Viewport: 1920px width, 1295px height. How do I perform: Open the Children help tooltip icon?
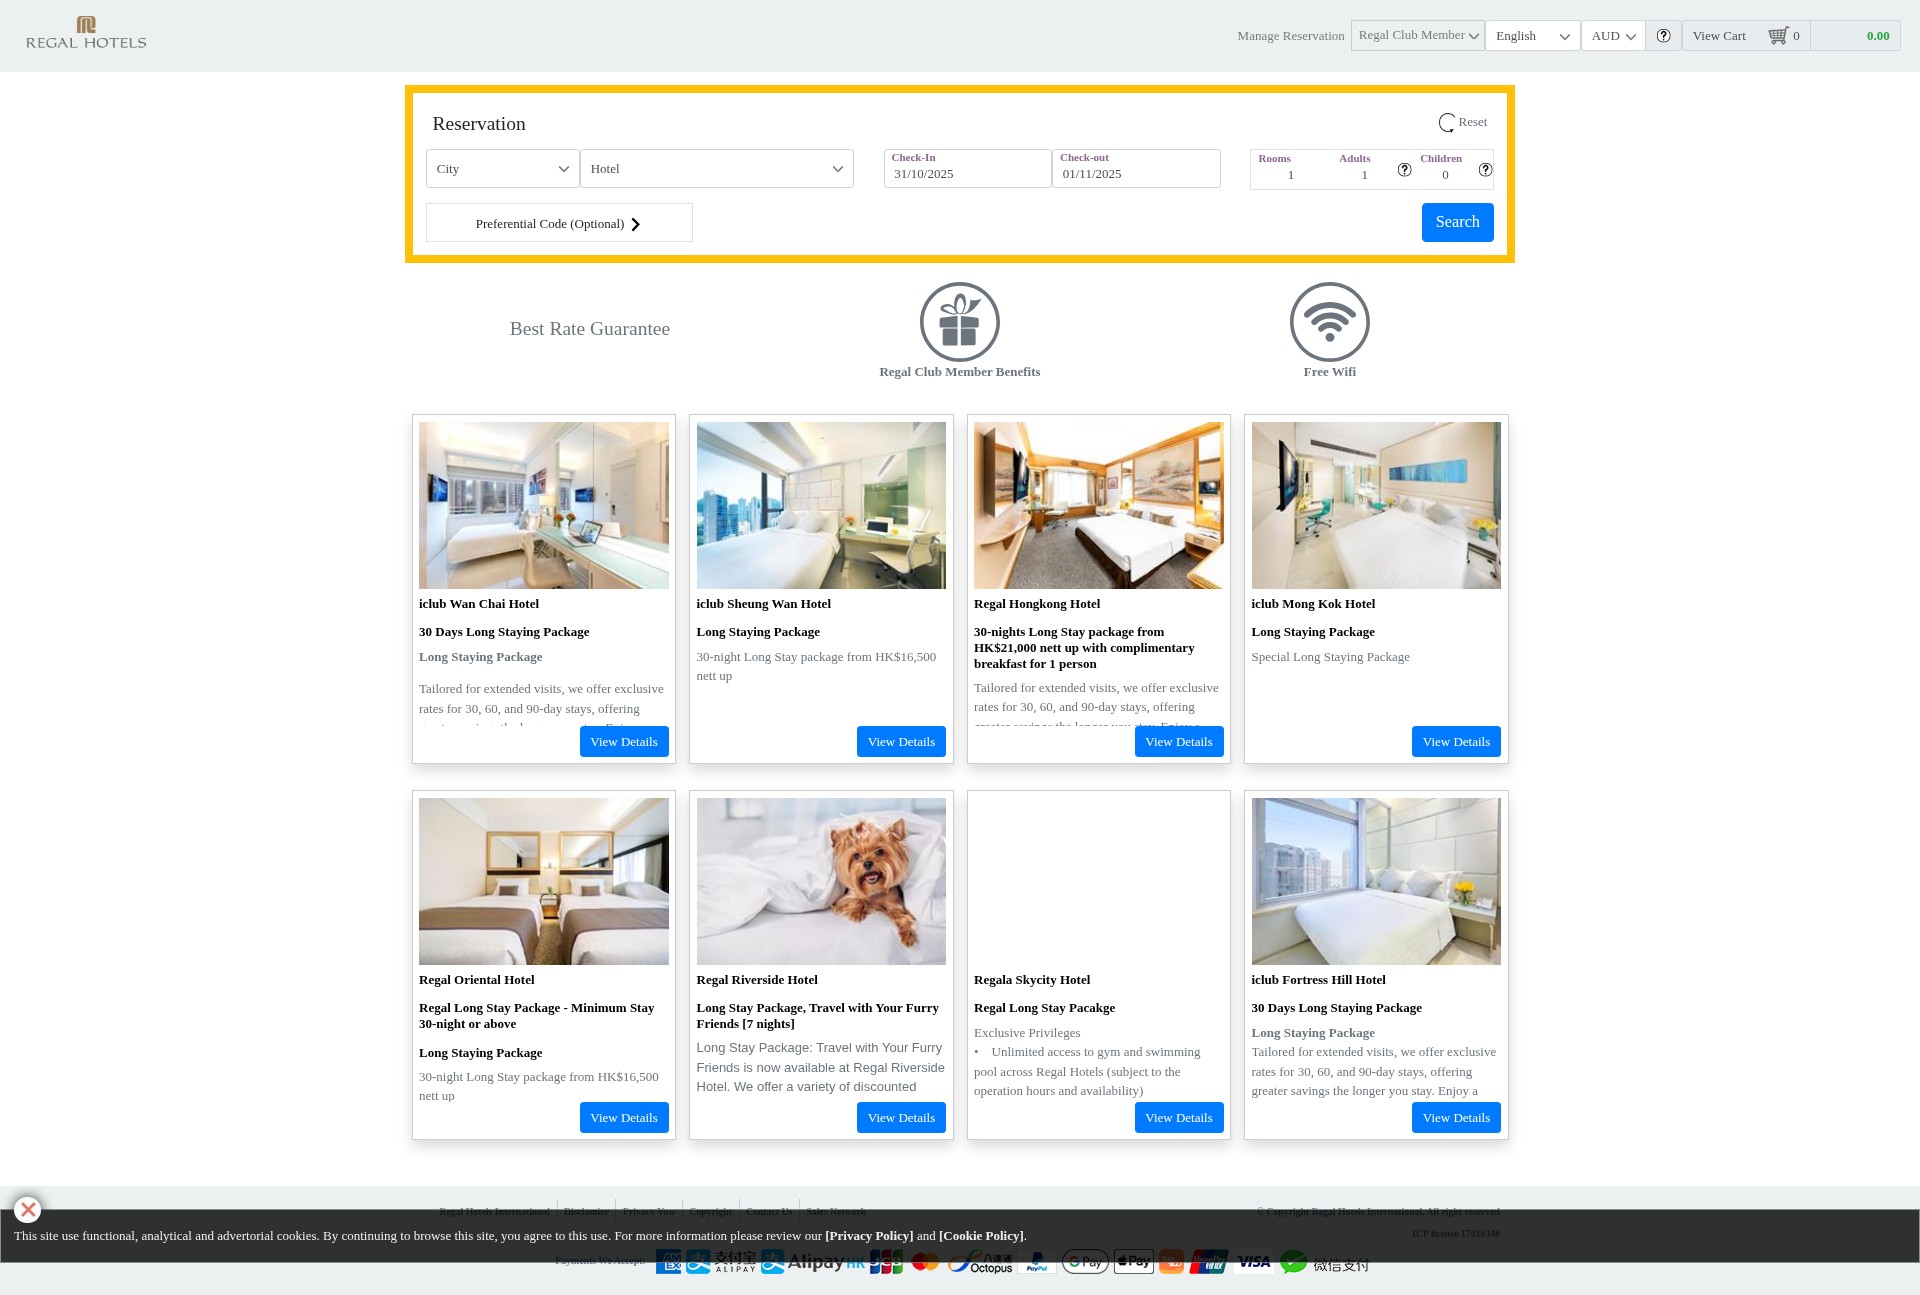tap(1485, 170)
